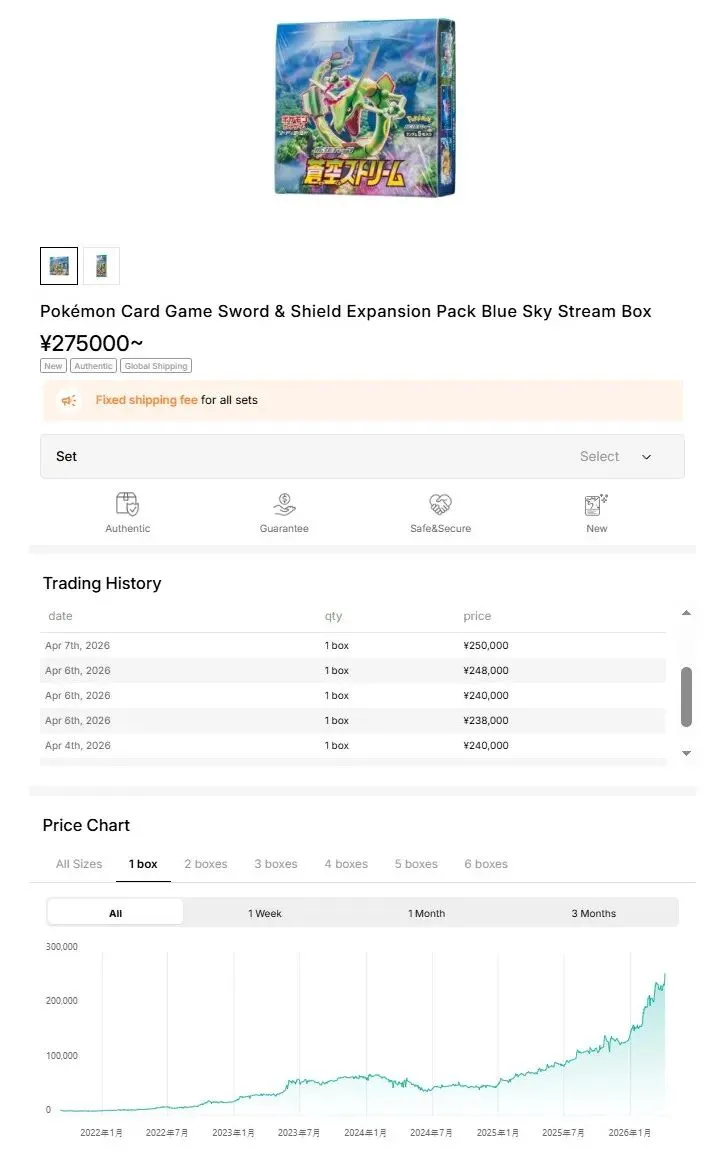Open the All Sizes price chart tab
Viewport: 707px width, 1160px height.
79,864
